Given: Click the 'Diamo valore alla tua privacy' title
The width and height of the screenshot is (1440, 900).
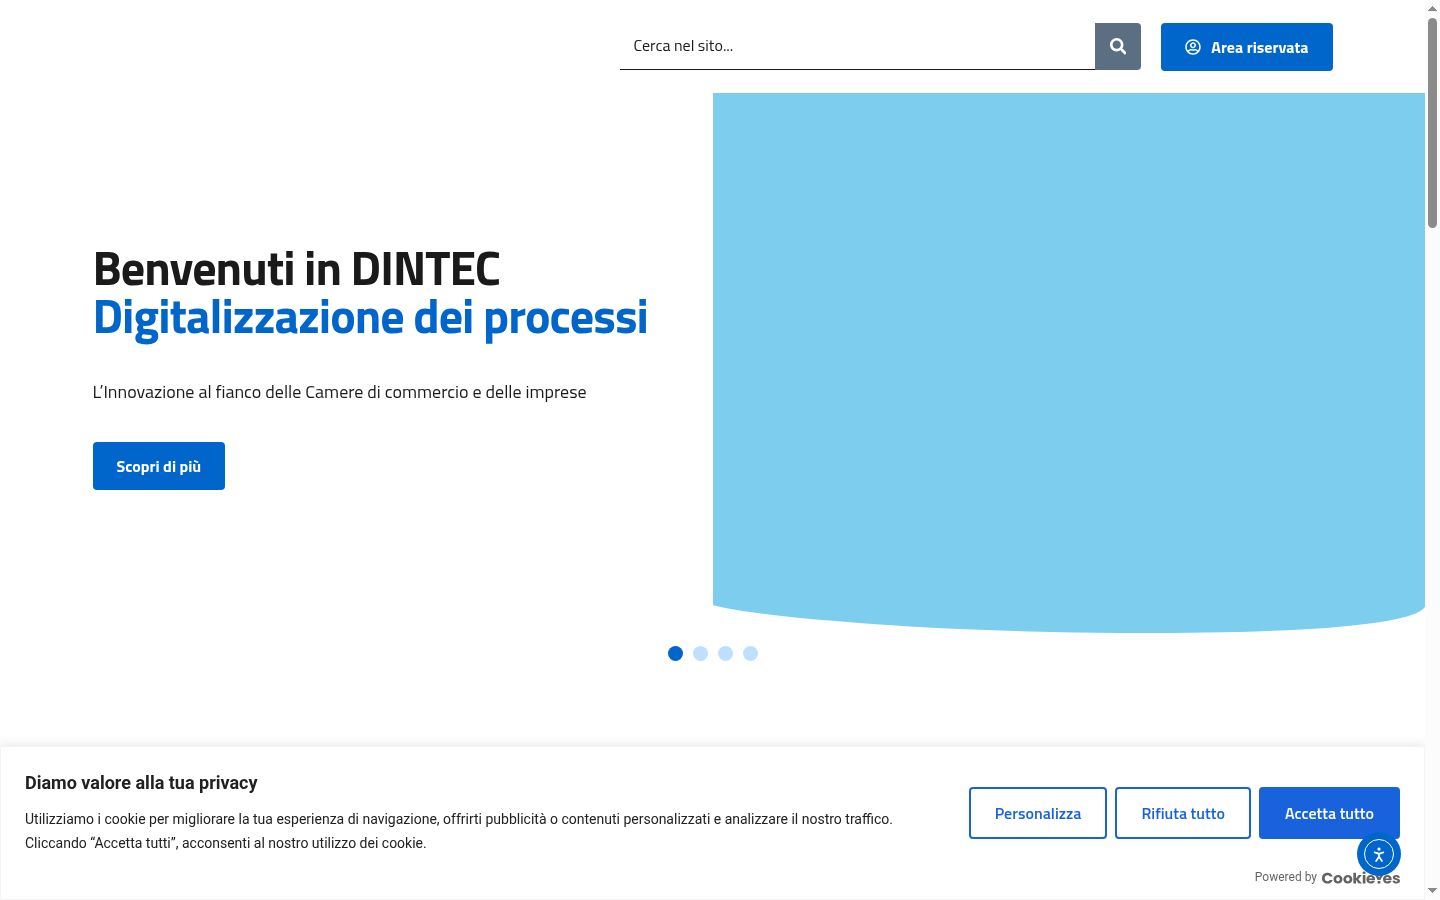Looking at the screenshot, I should tap(141, 783).
